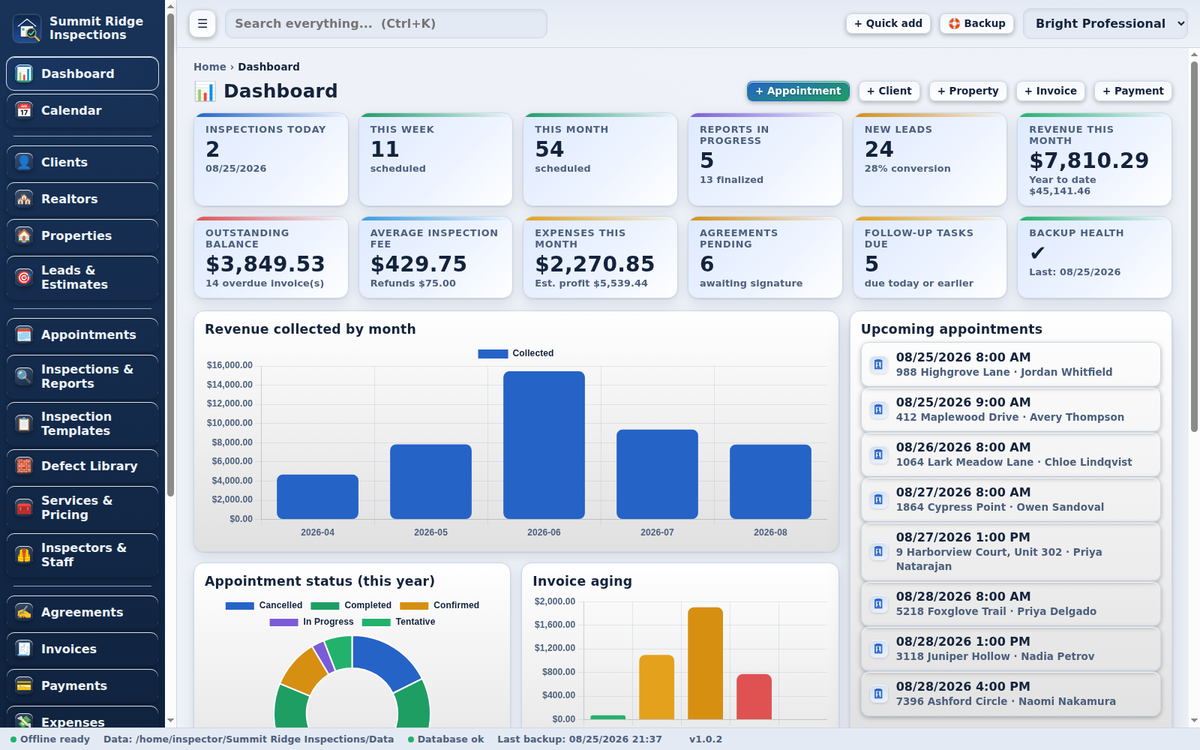Viewport: 1200px width, 750px height.
Task: Click the icon of 5218 Foxglove Trail appointment
Action: pos(878,604)
